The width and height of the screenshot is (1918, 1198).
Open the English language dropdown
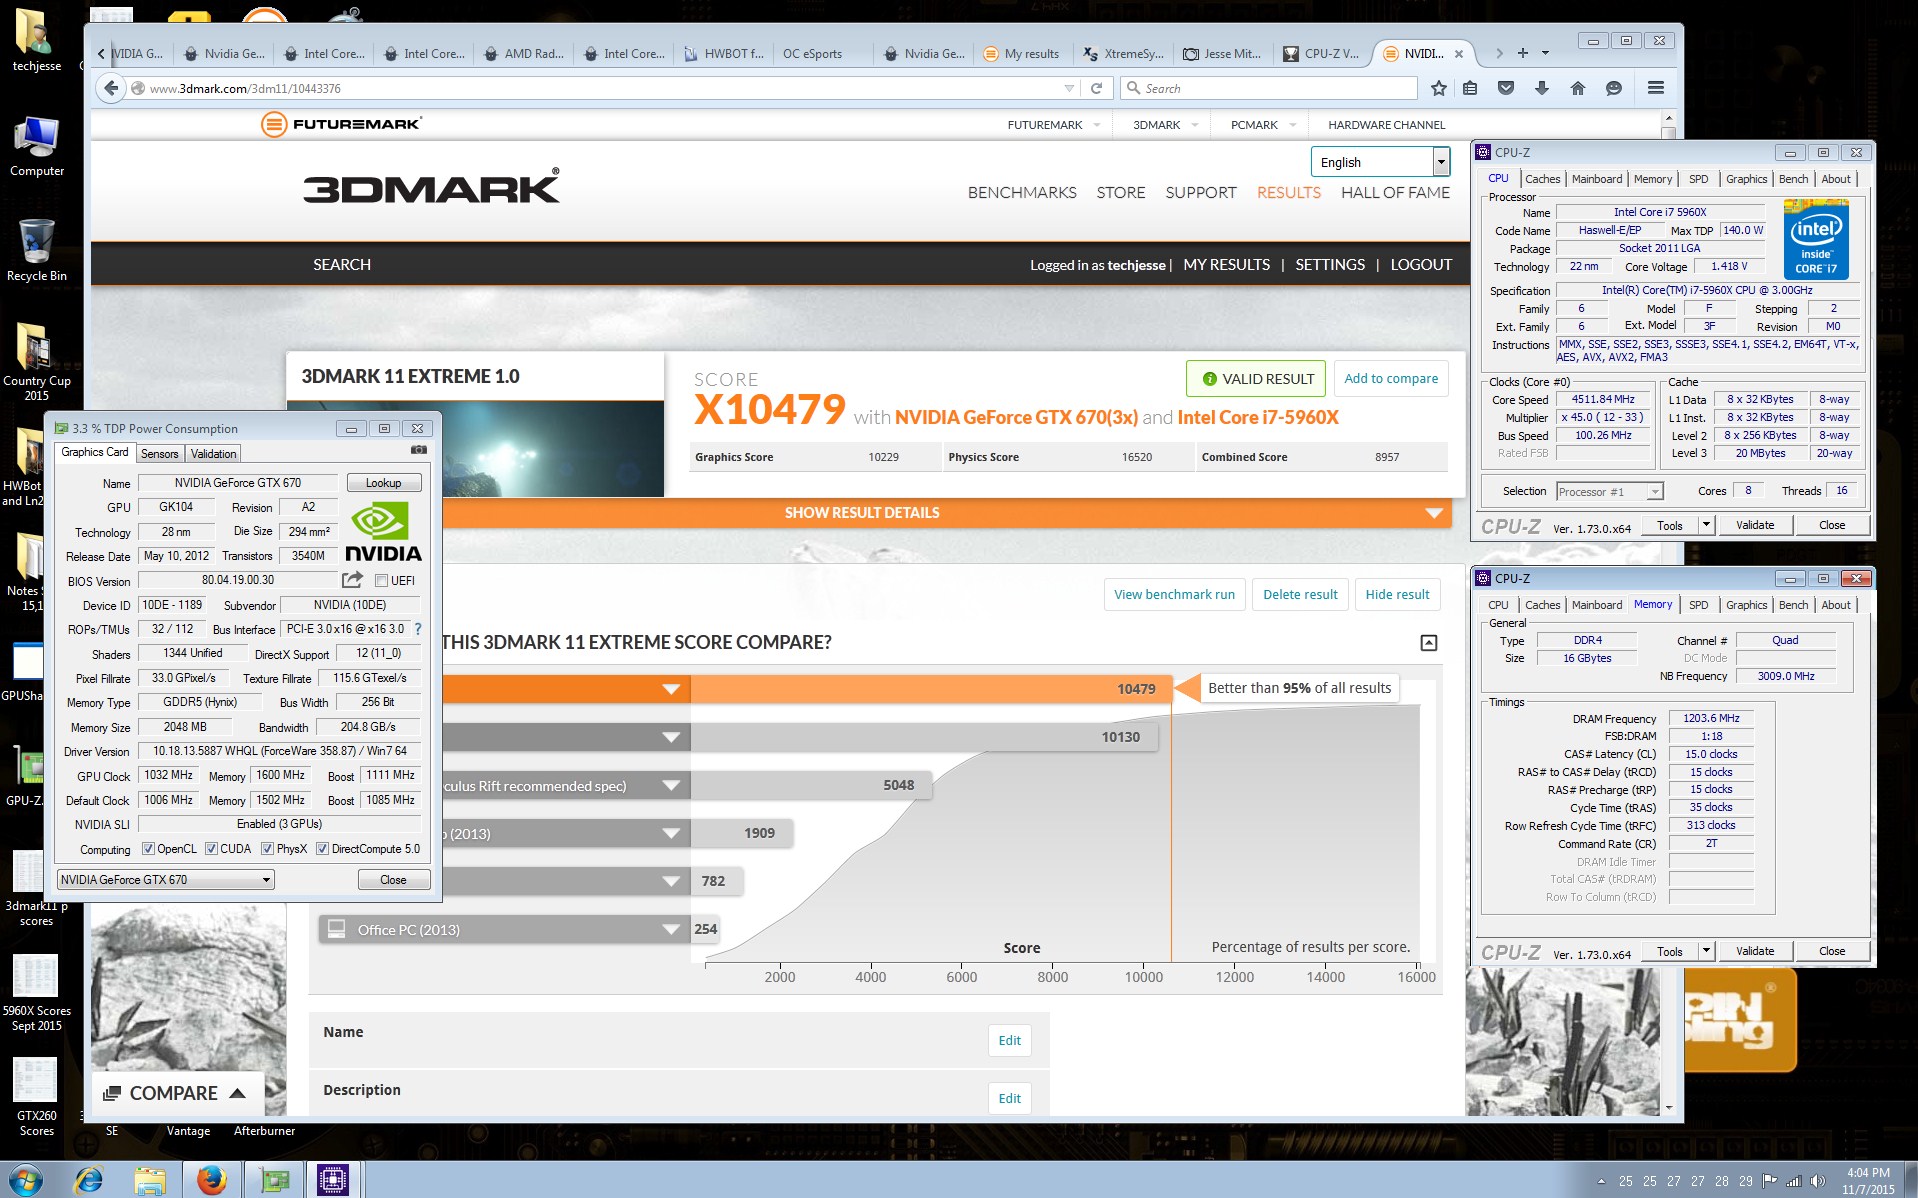point(1380,162)
